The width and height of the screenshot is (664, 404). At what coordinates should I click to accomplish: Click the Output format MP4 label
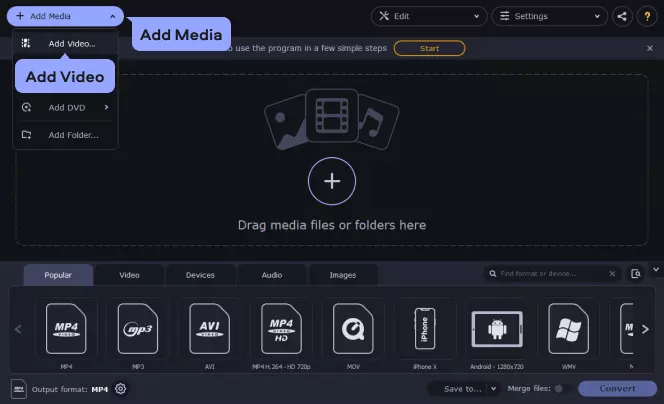point(70,389)
